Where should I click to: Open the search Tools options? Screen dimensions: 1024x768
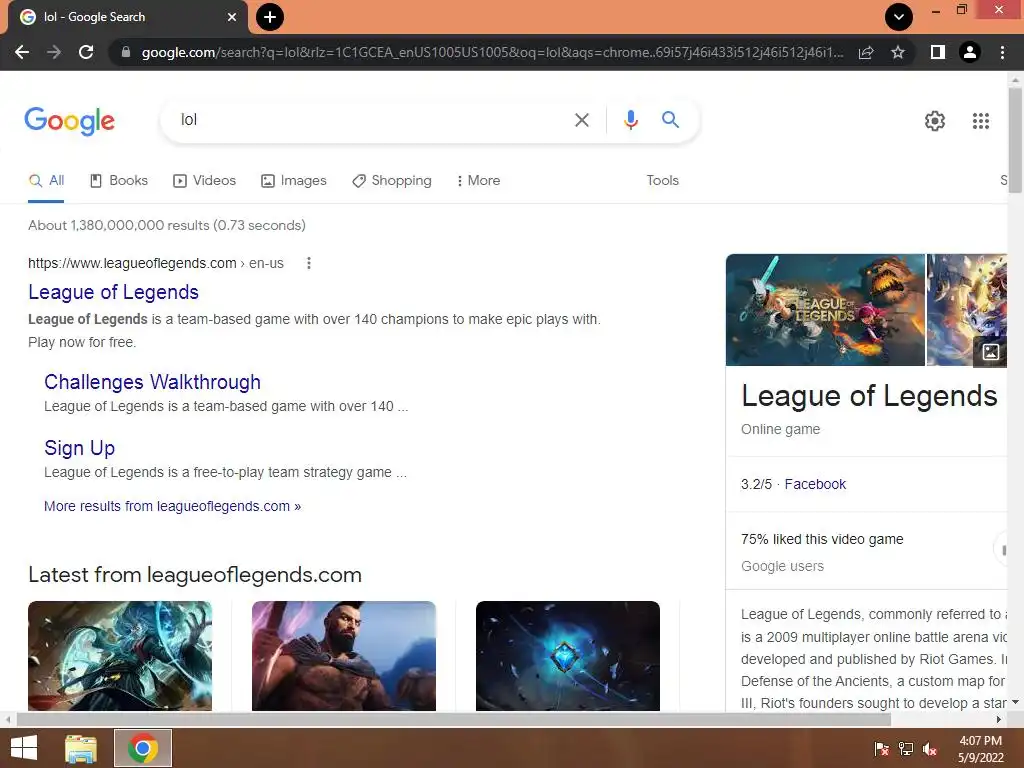pos(663,181)
